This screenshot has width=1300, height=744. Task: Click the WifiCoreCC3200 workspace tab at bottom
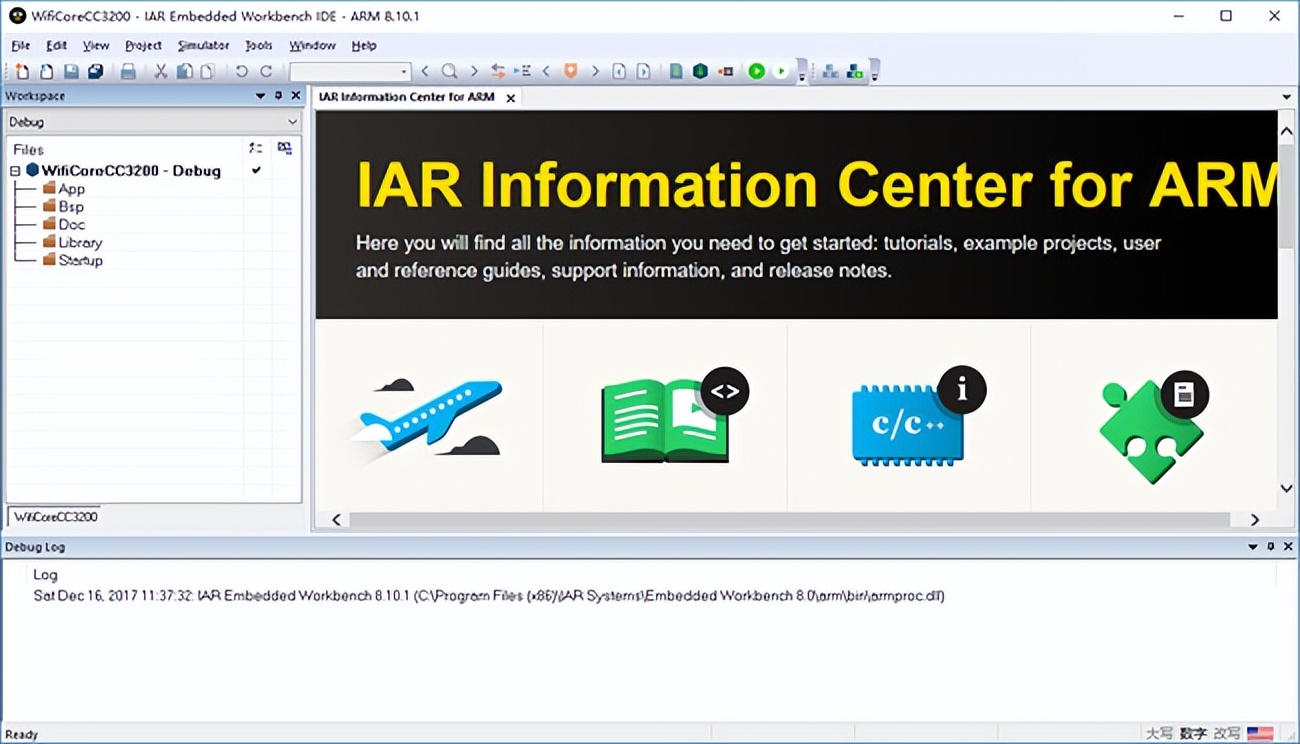pyautogui.click(x=56, y=517)
